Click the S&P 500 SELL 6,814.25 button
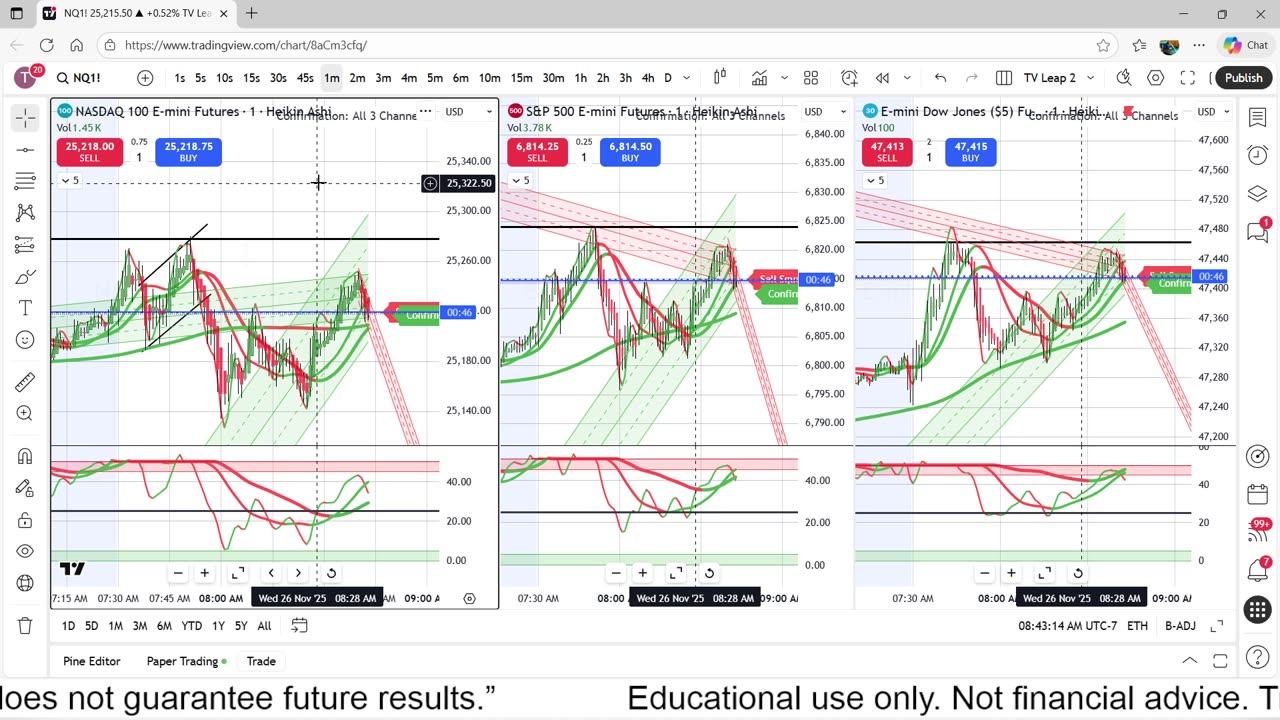Screen dimensions: 1280x720 coord(537,152)
